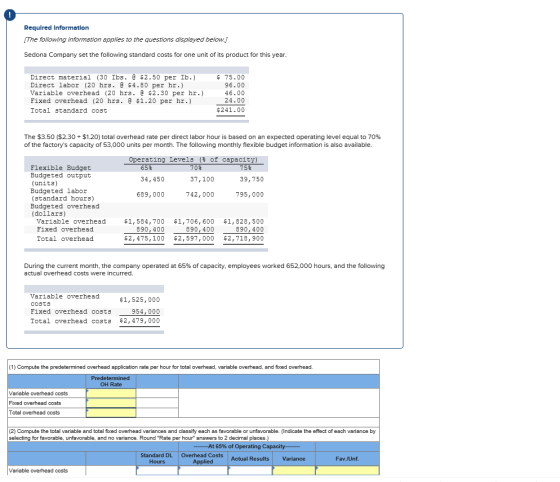Click the Fav./Unf. column header
The width and height of the screenshot is (560, 482).
tap(347, 458)
